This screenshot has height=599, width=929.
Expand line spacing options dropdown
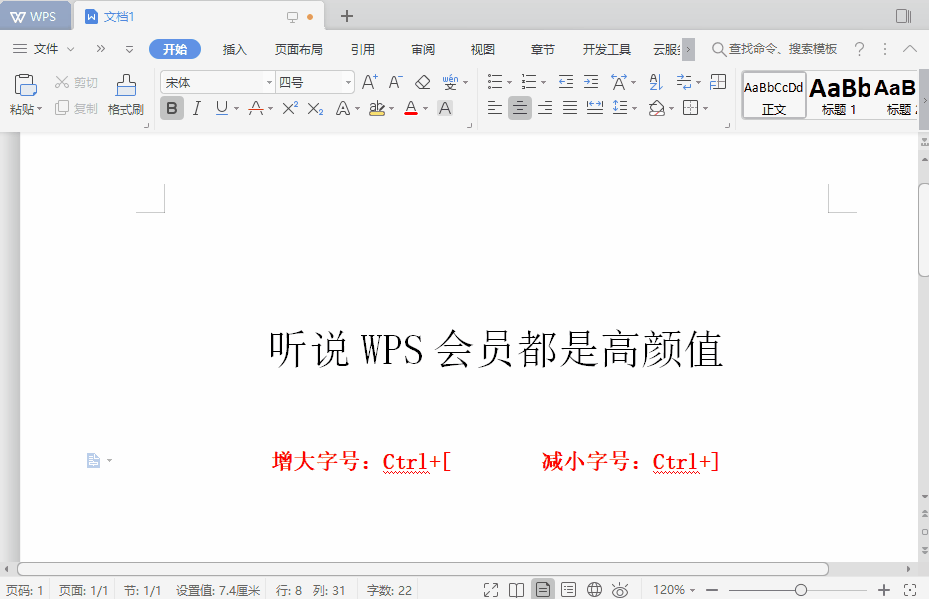pos(635,108)
